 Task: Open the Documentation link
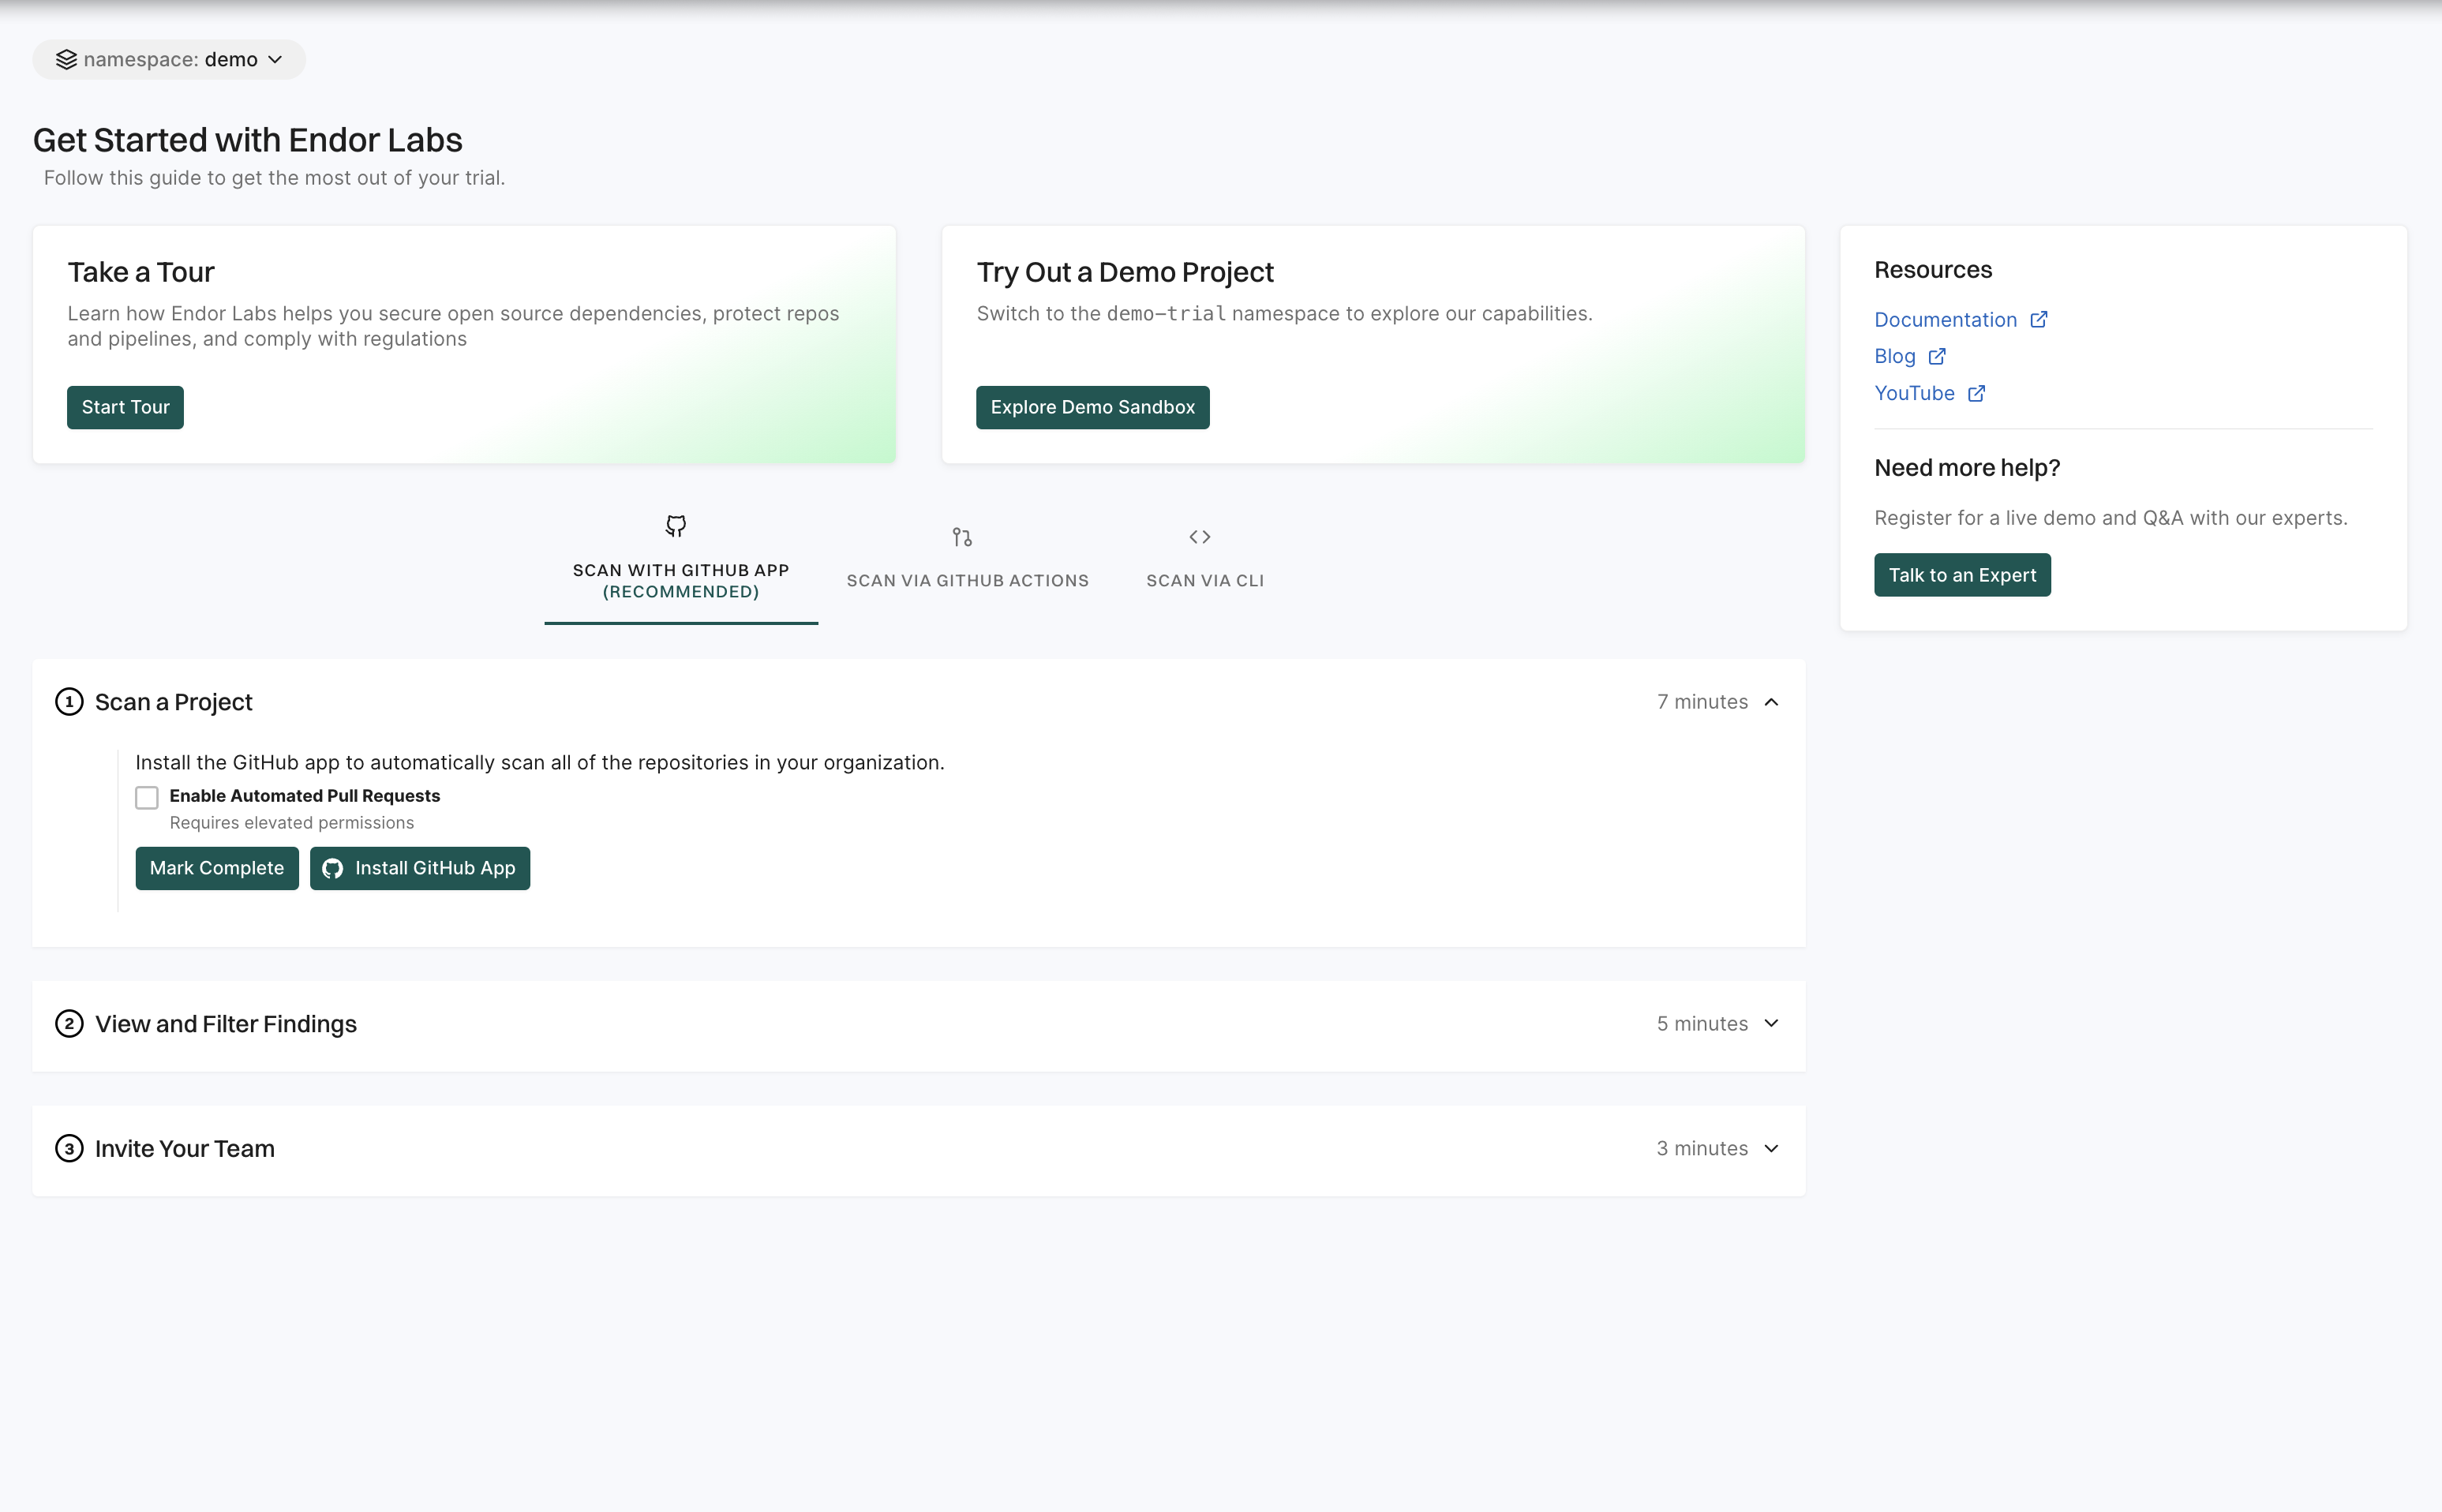click(1944, 320)
